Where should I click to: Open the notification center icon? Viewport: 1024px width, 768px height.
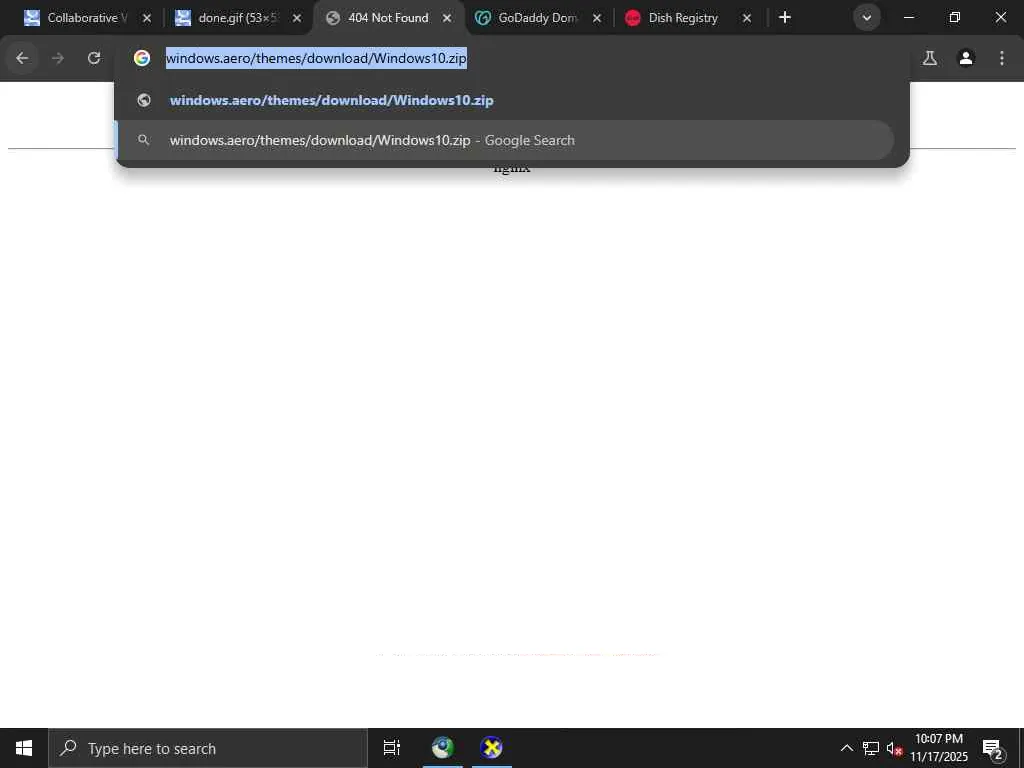pyautogui.click(x=993, y=749)
